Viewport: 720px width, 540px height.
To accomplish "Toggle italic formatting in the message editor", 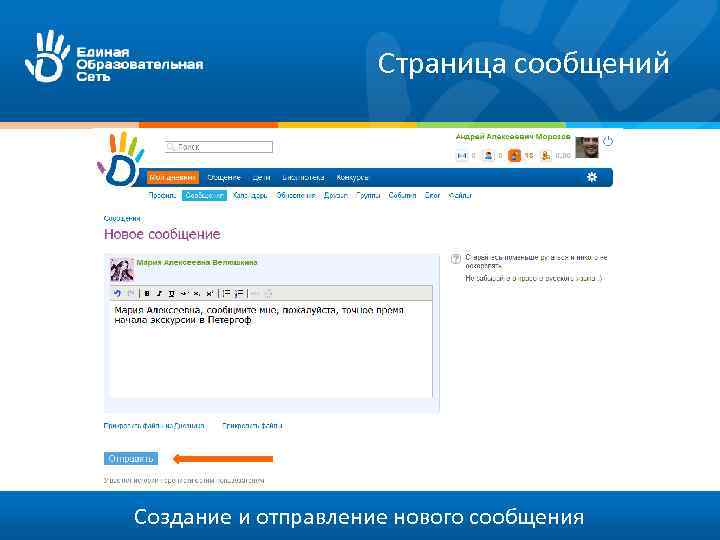I will pos(159,293).
